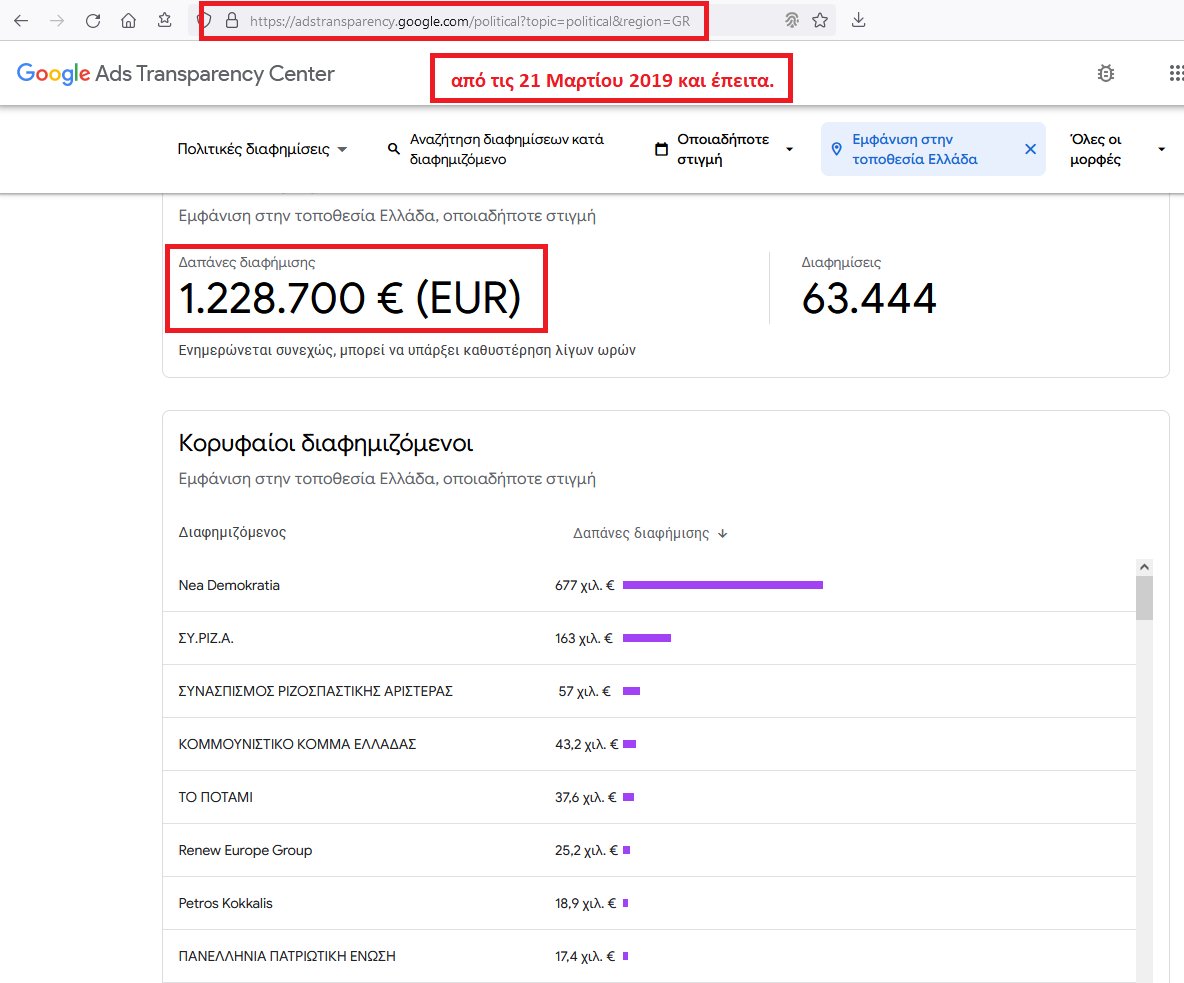Sort by Δαπάνες διαφήμισης column header
Image resolution: width=1184 pixels, height=983 pixels.
click(x=640, y=533)
